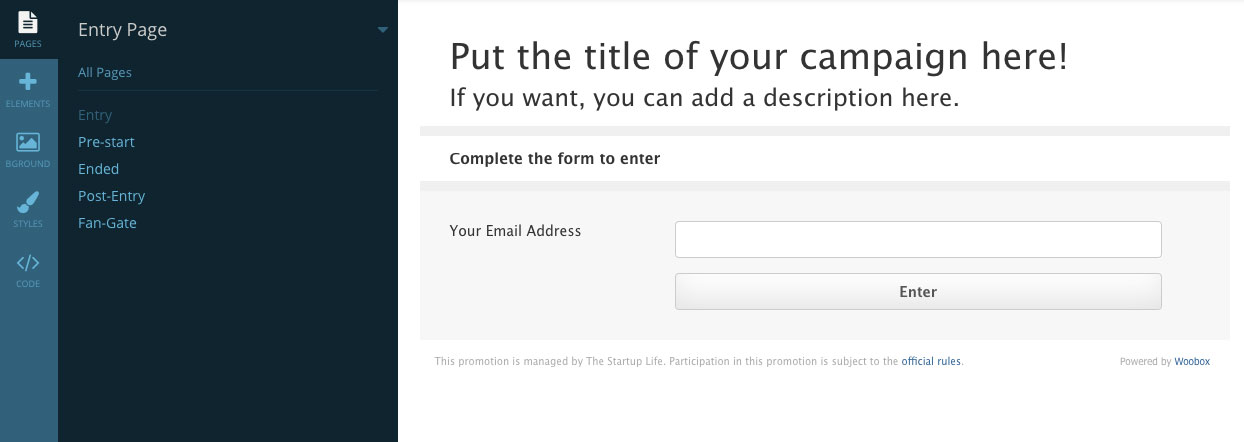Select the campaign title heading text
The height and width of the screenshot is (442, 1244).
pos(759,57)
